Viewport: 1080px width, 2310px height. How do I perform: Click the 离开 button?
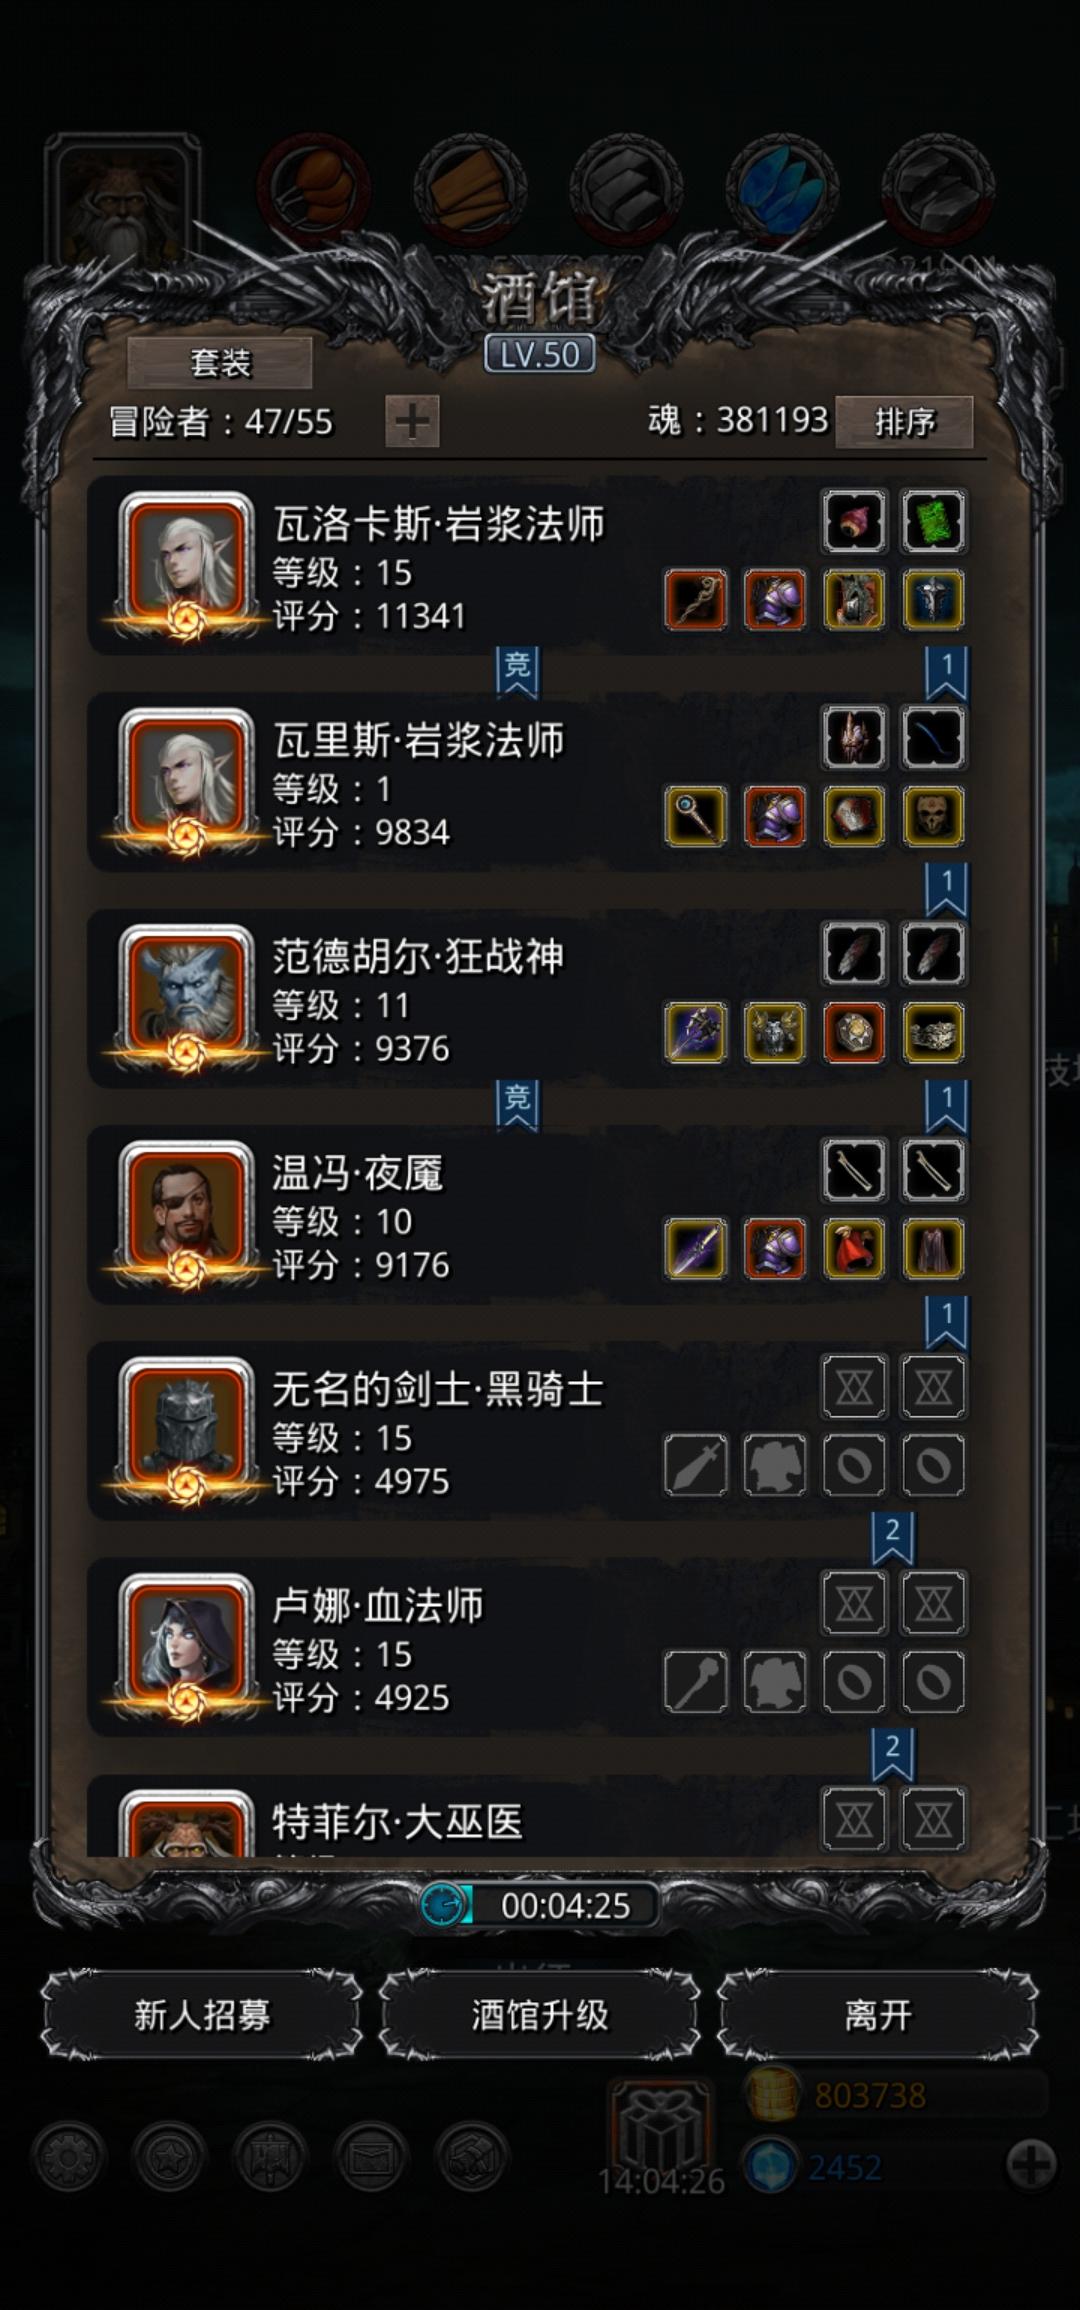878,2016
